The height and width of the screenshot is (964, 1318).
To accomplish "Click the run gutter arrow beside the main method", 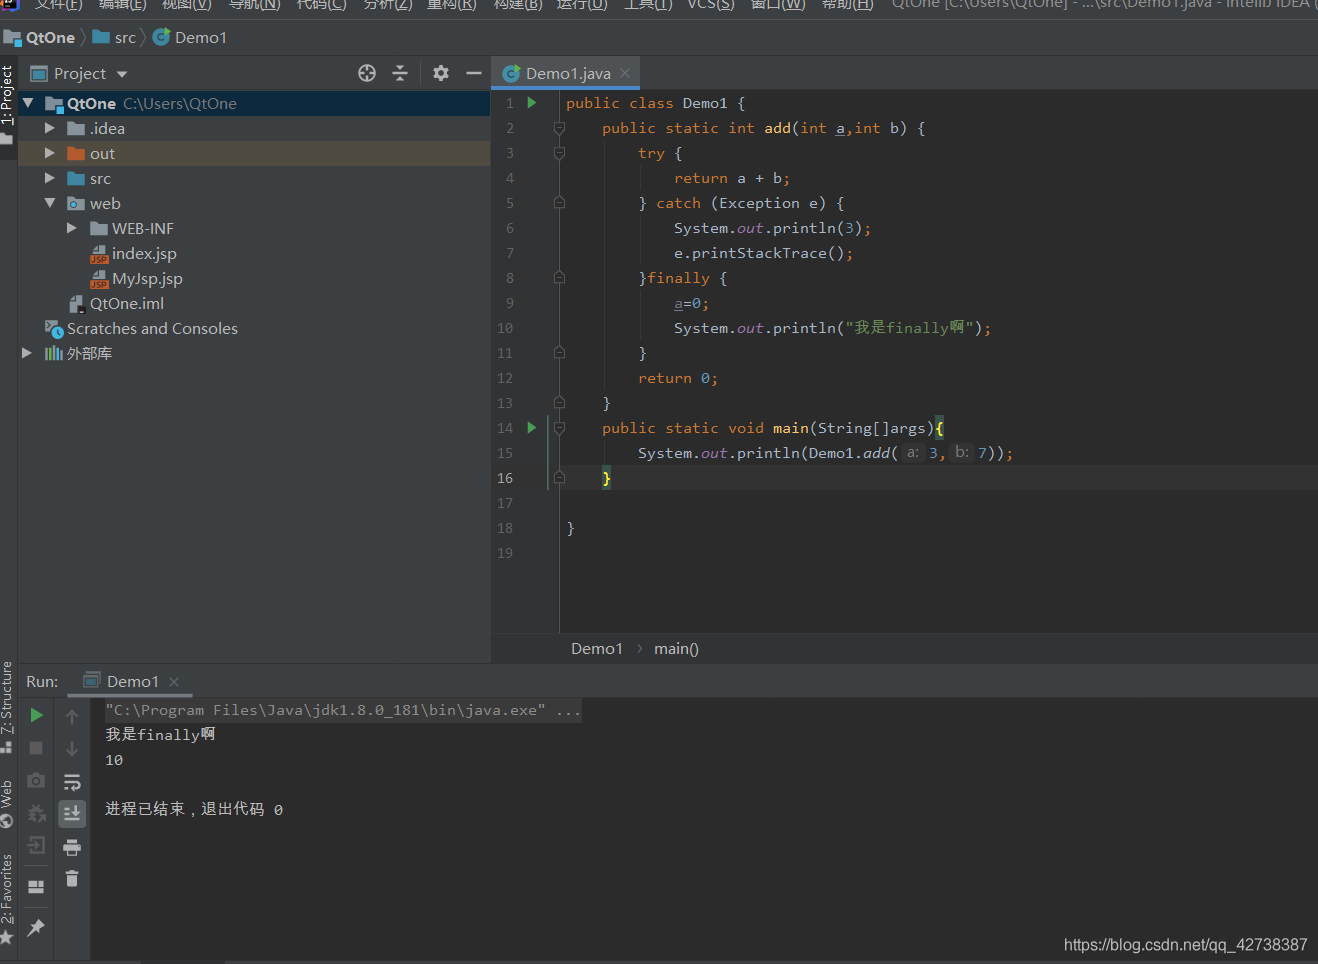I will 532,428.
